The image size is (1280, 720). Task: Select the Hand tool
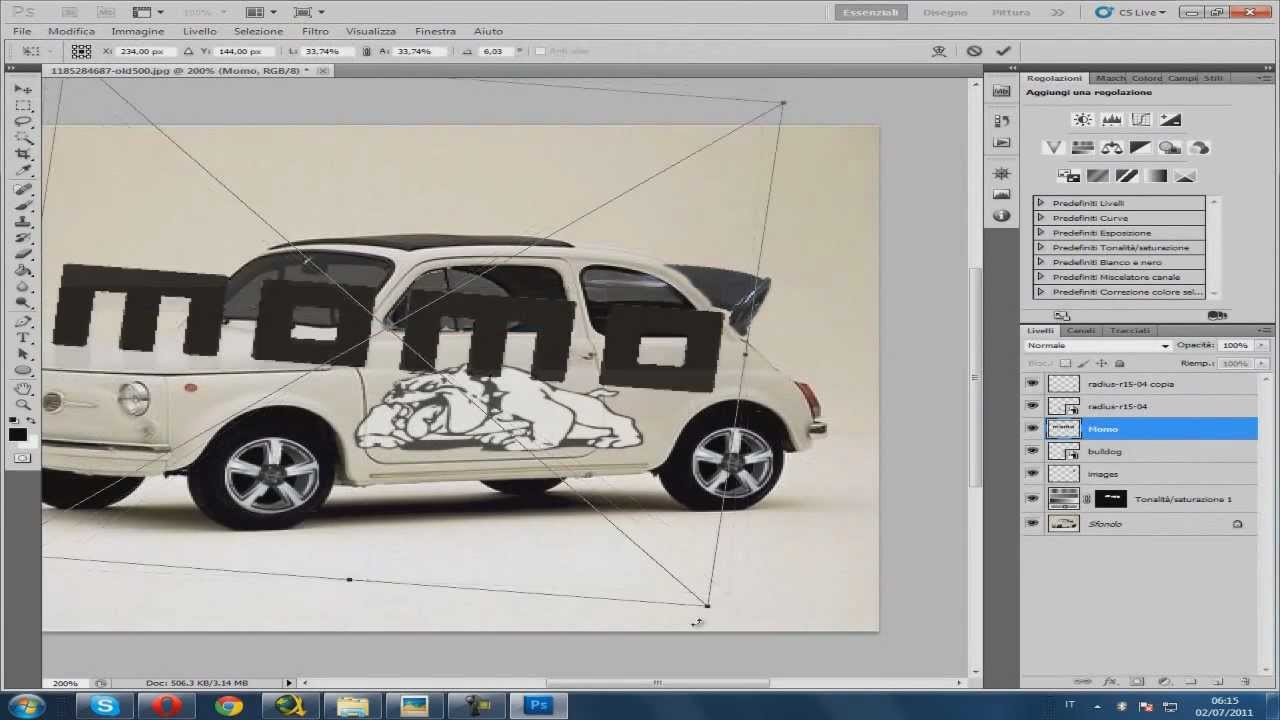point(22,388)
